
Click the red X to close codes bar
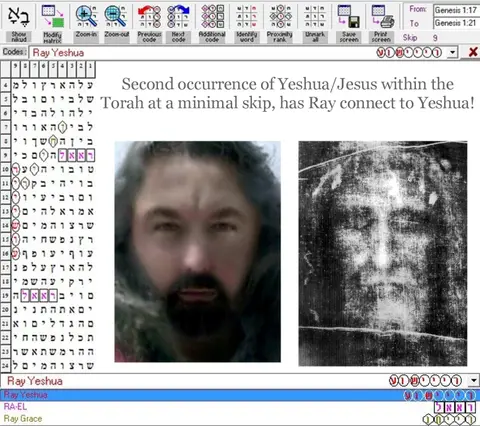[x=473, y=52]
